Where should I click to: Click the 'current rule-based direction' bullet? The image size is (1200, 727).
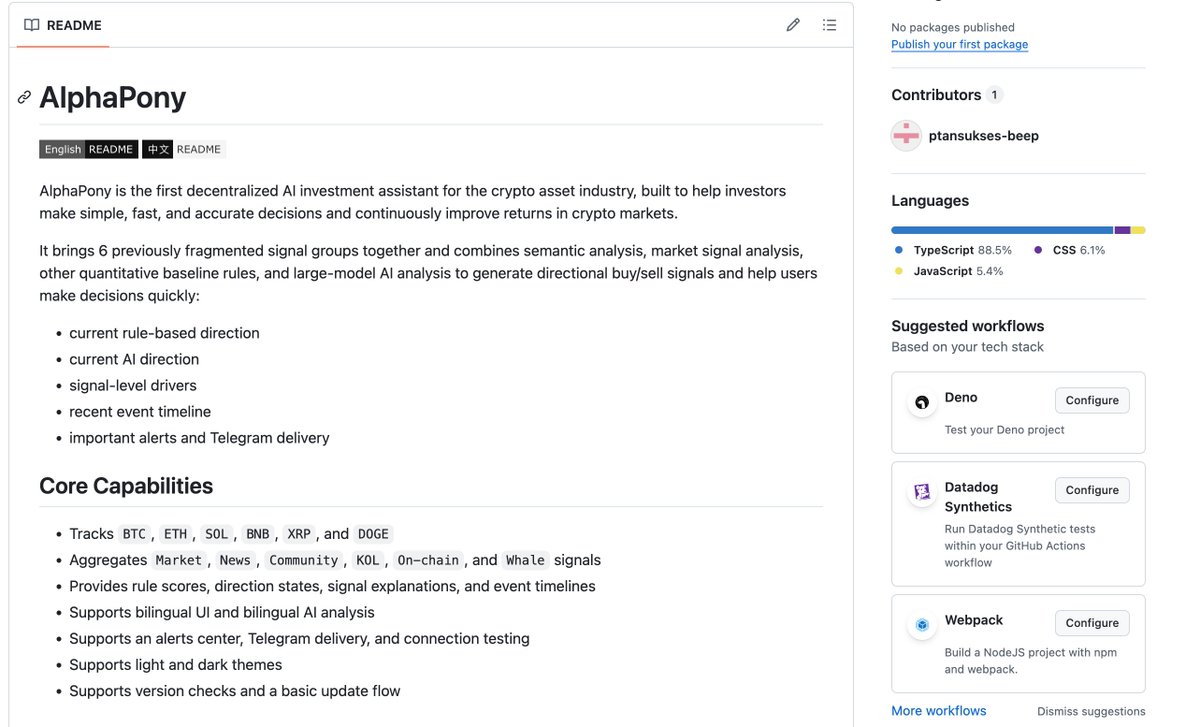164,333
